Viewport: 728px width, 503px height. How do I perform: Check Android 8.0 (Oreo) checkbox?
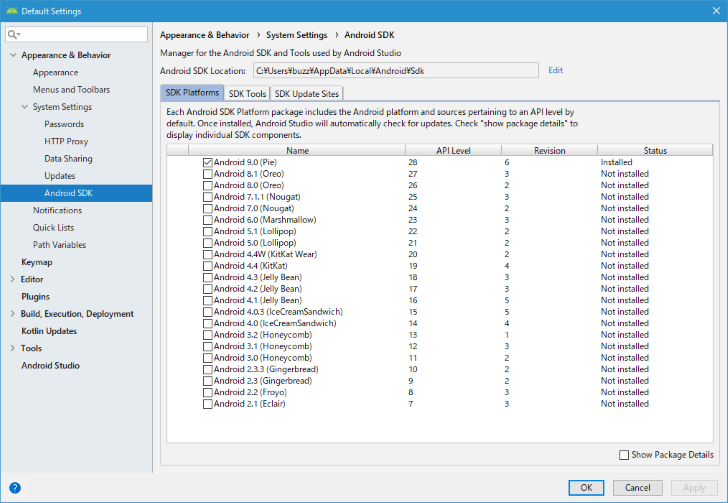208,185
